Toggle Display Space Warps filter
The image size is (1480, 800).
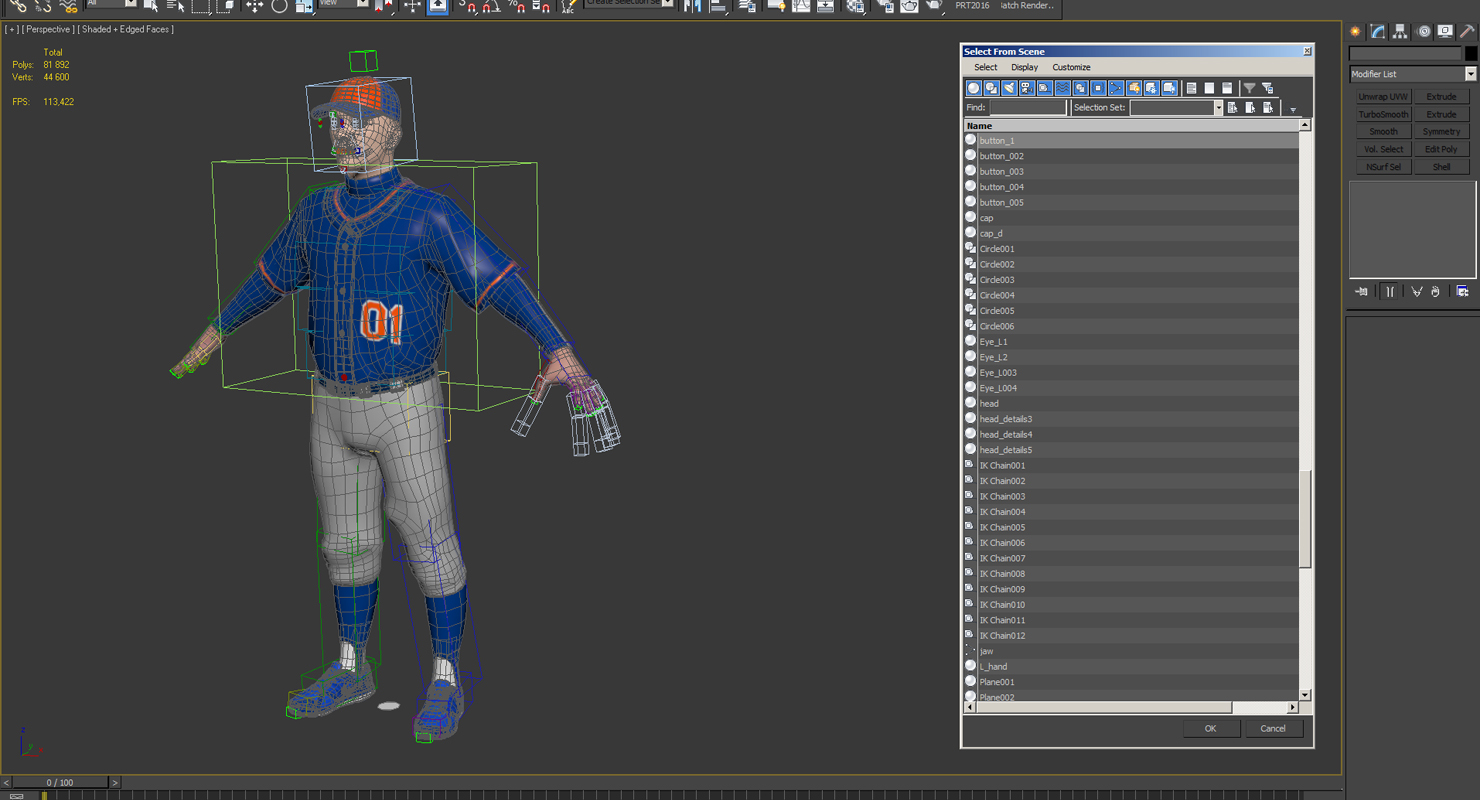click(x=1062, y=88)
